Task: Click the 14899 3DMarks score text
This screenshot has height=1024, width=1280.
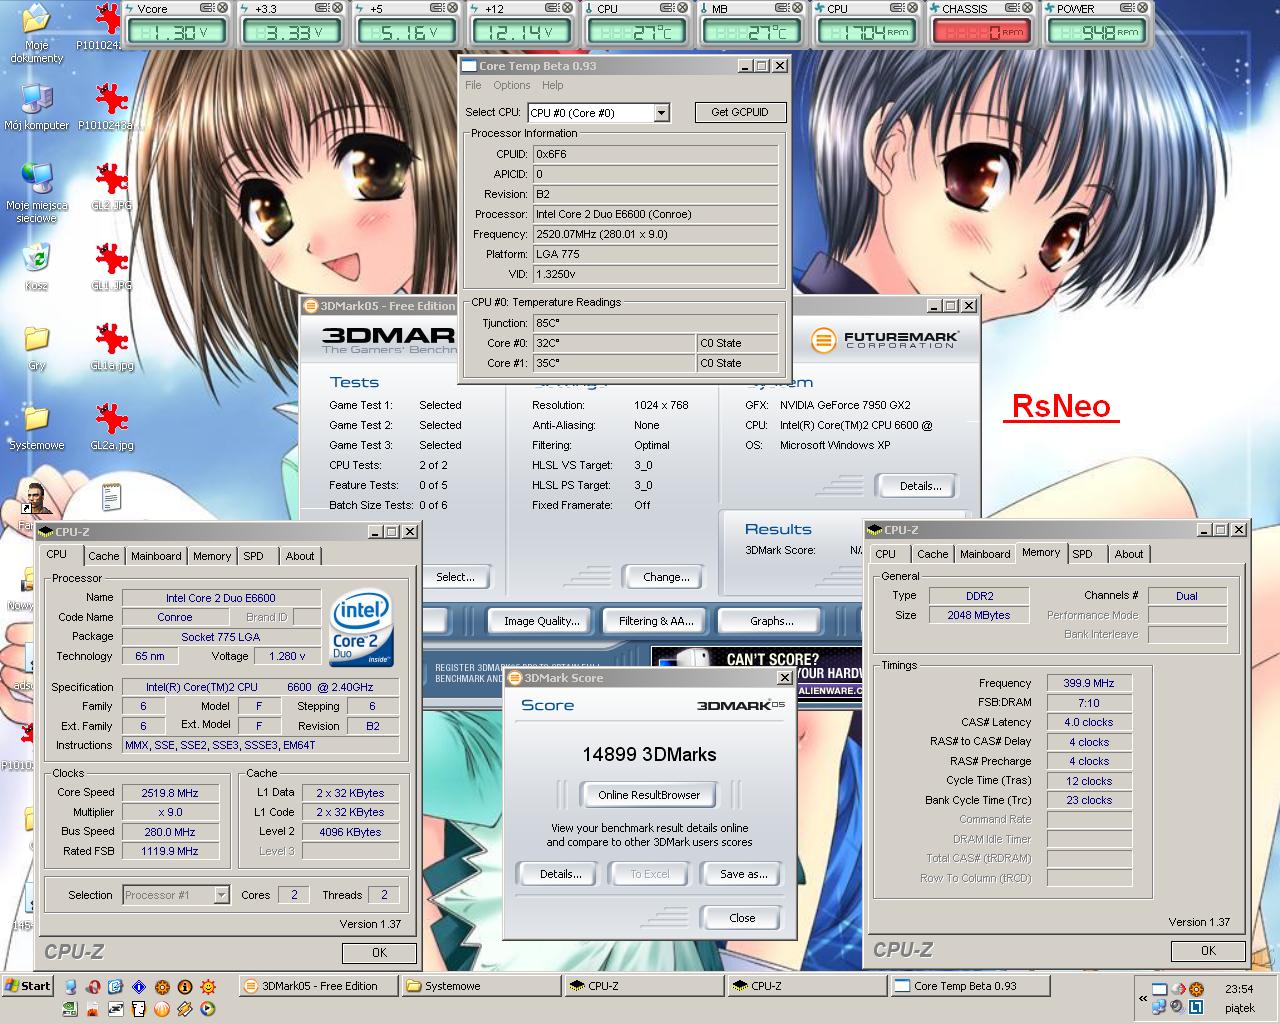Action: click(x=649, y=754)
